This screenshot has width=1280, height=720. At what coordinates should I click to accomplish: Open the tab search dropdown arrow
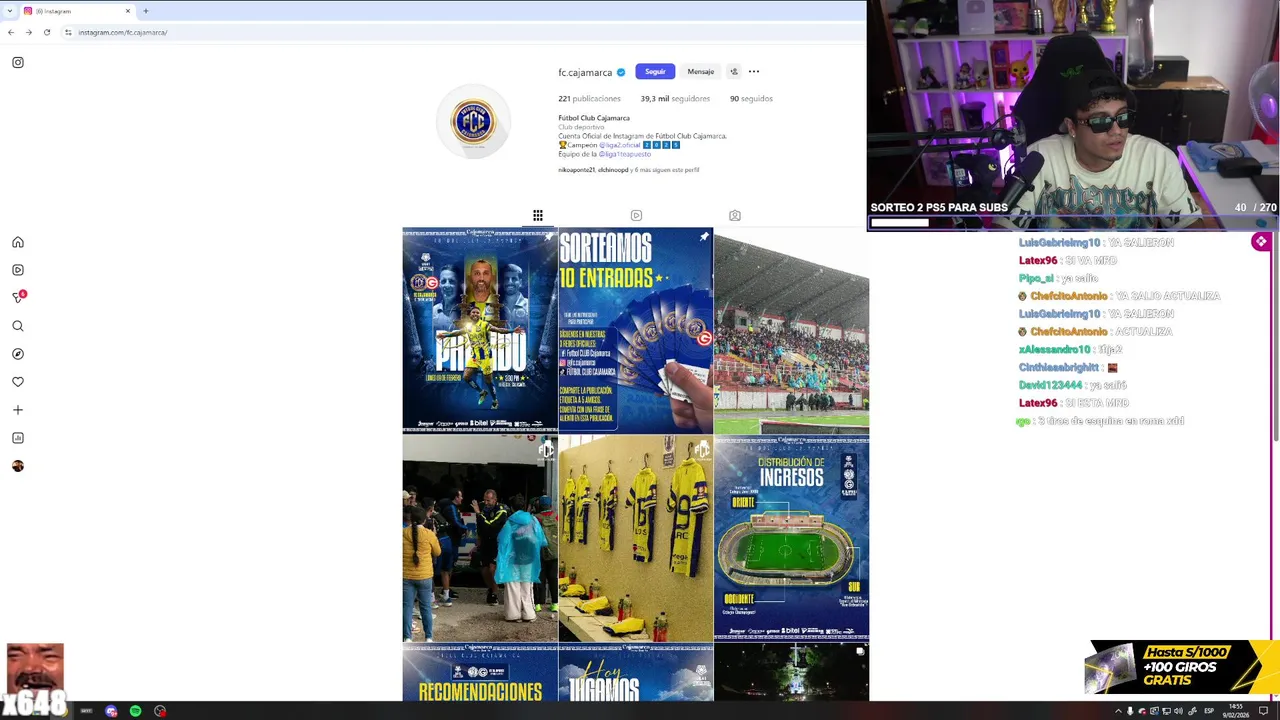(9, 11)
